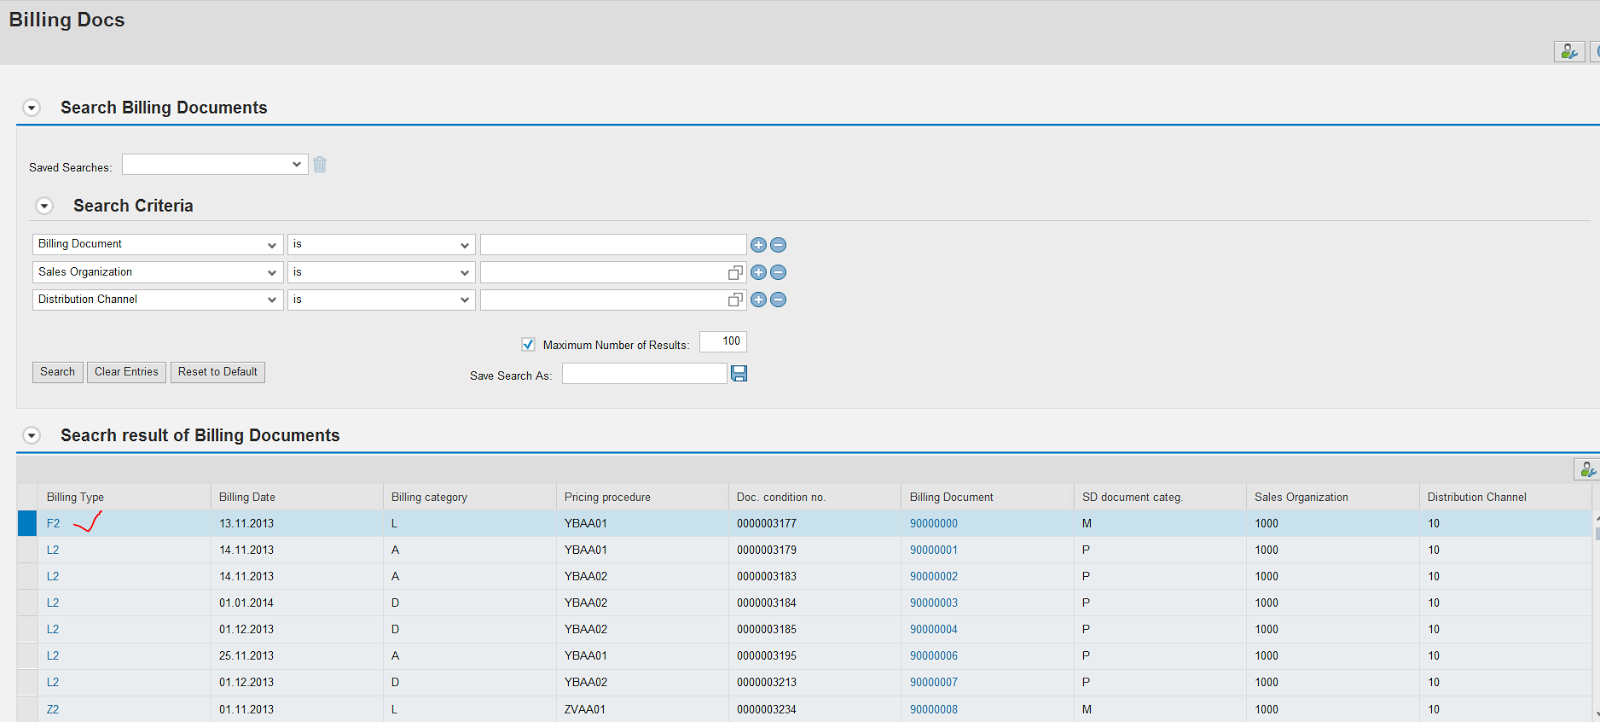Open page personalization icon in the header

point(1569,51)
